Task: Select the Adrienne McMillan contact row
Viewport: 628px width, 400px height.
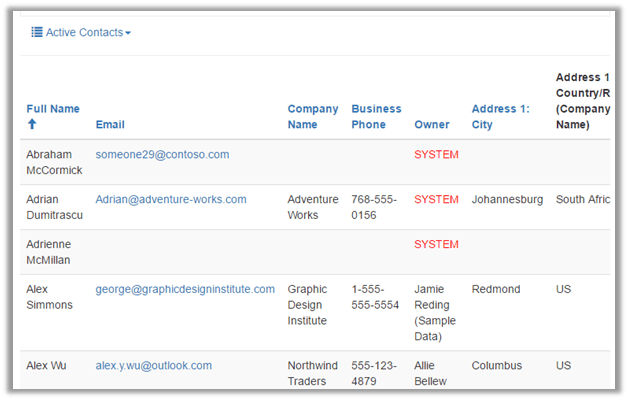Action: 54,252
